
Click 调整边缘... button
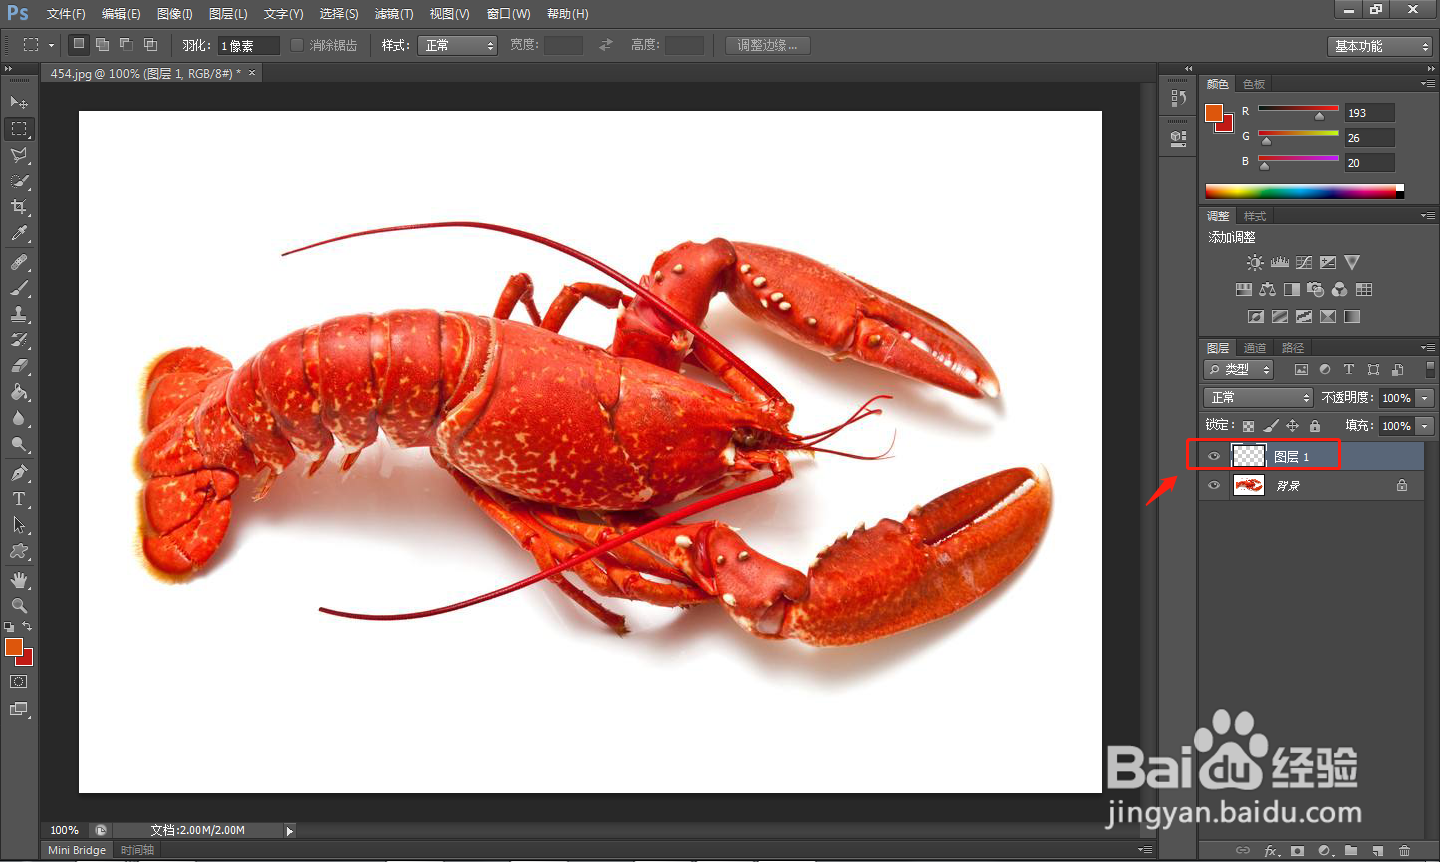(767, 46)
